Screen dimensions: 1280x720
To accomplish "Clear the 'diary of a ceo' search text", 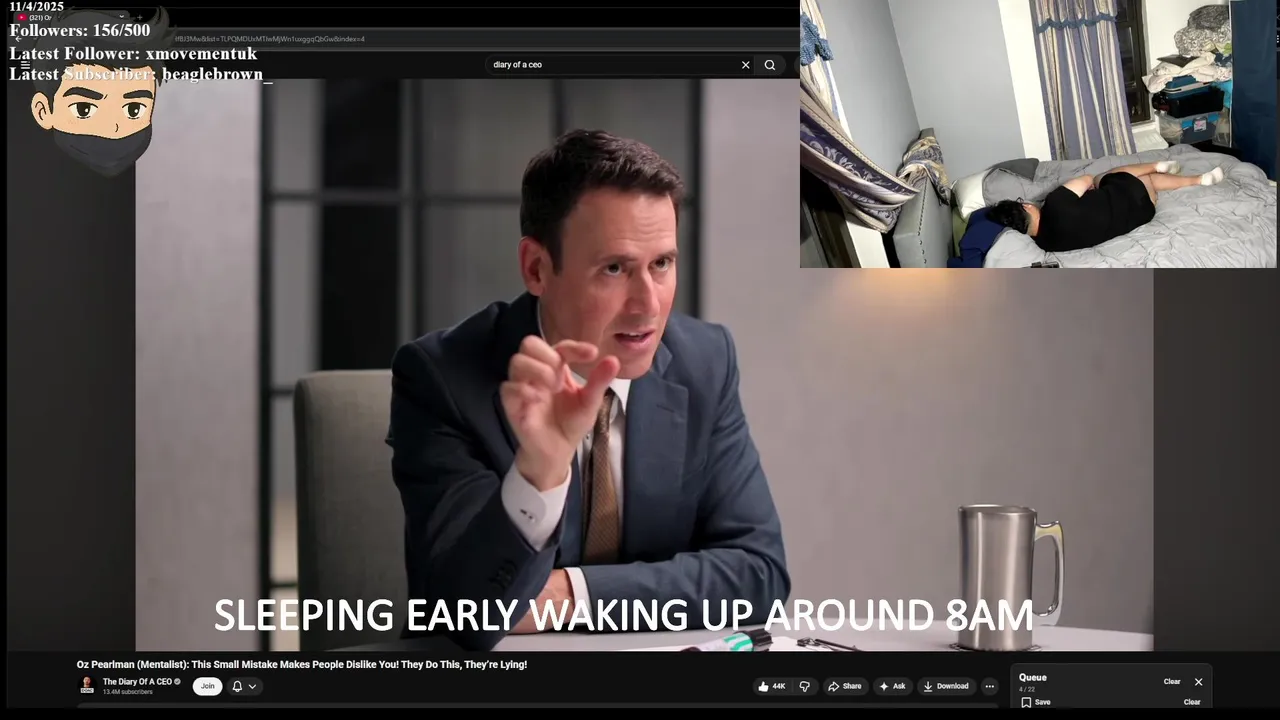I will 745,65.
